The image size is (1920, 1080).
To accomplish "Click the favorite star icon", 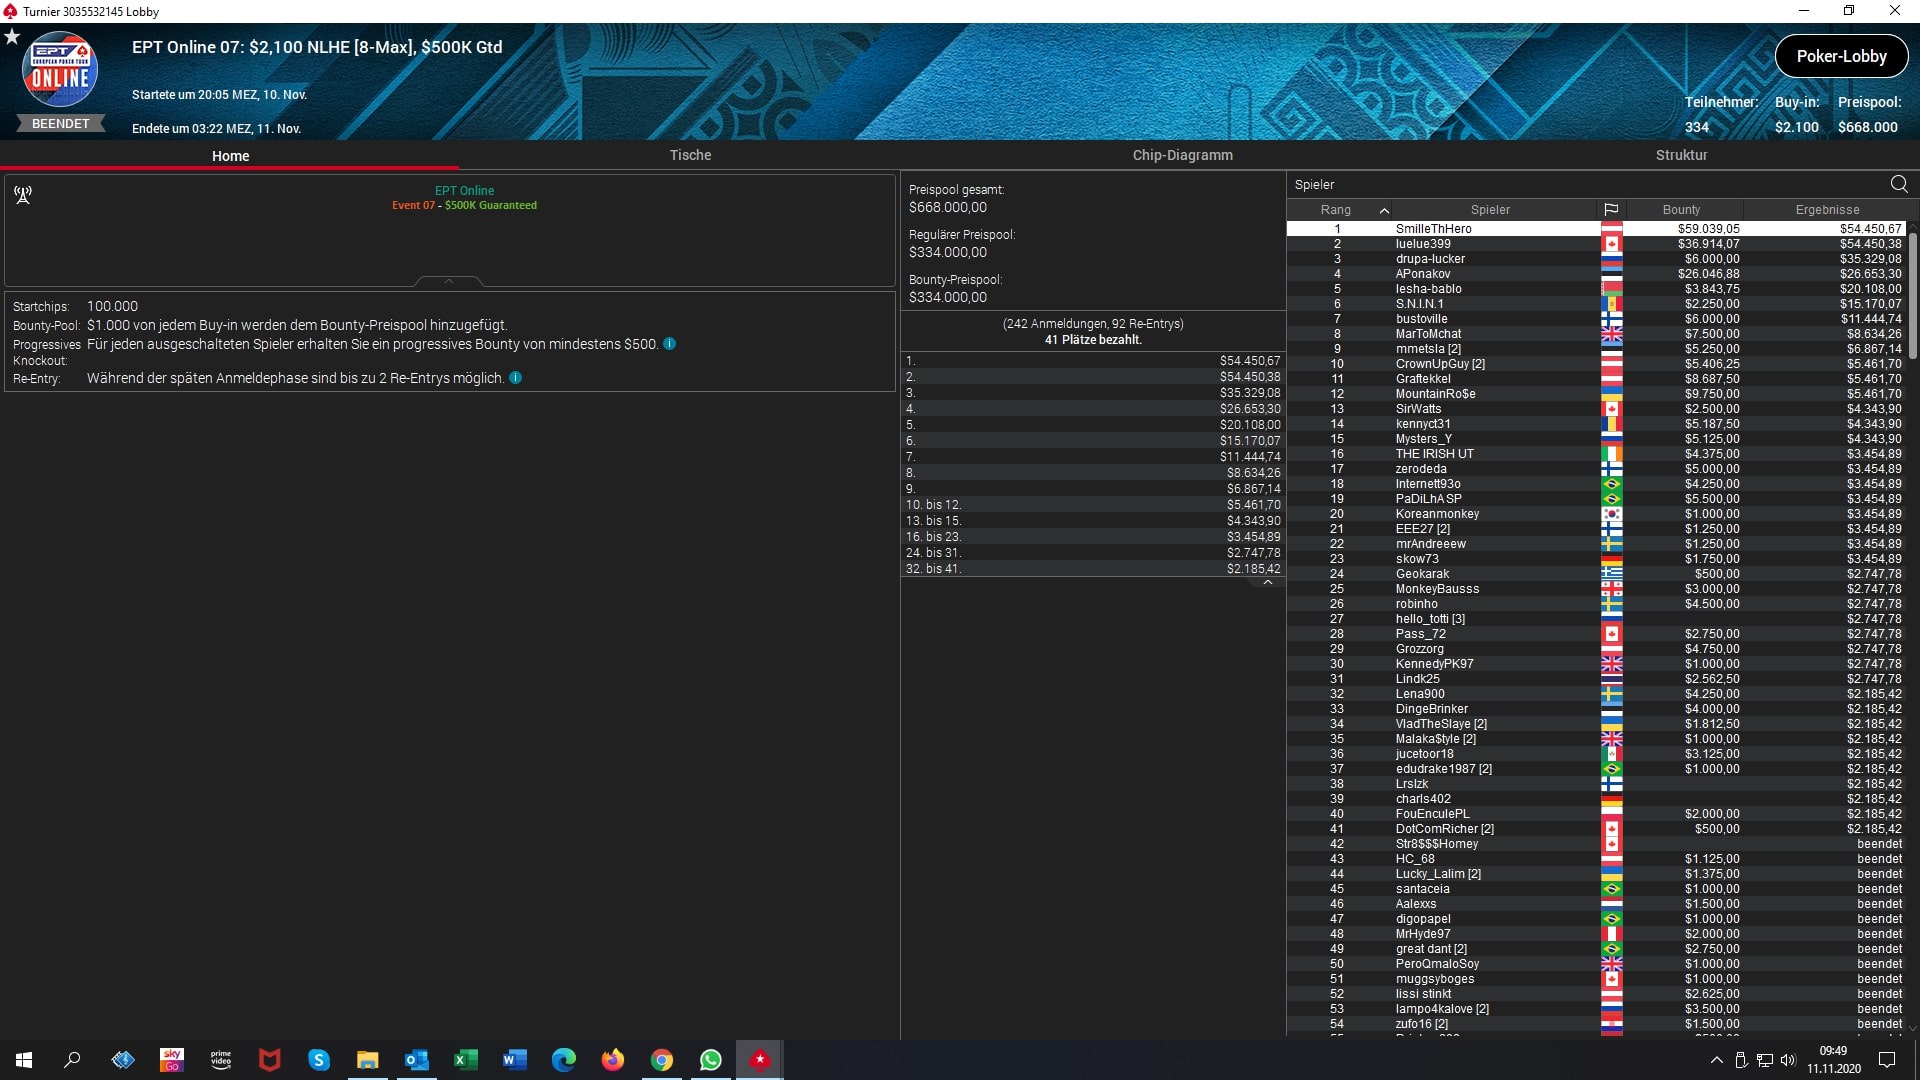I will tap(12, 37).
